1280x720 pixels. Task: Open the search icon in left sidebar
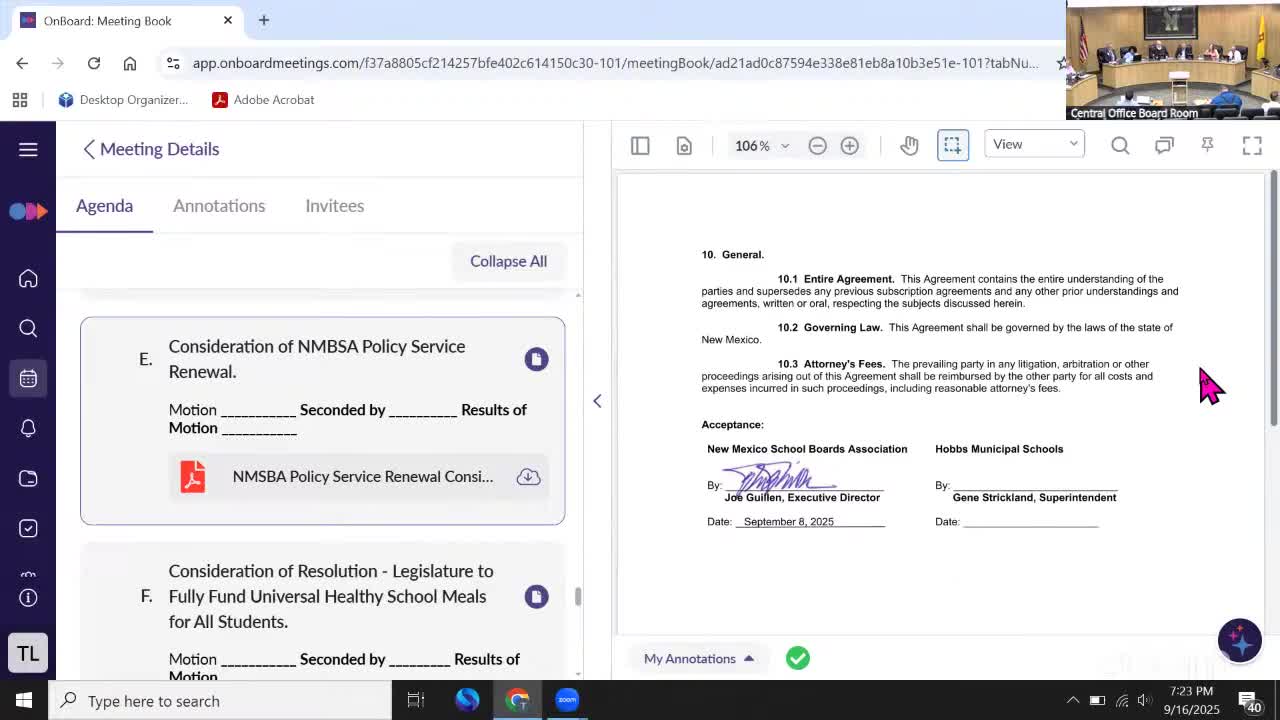pos(28,328)
